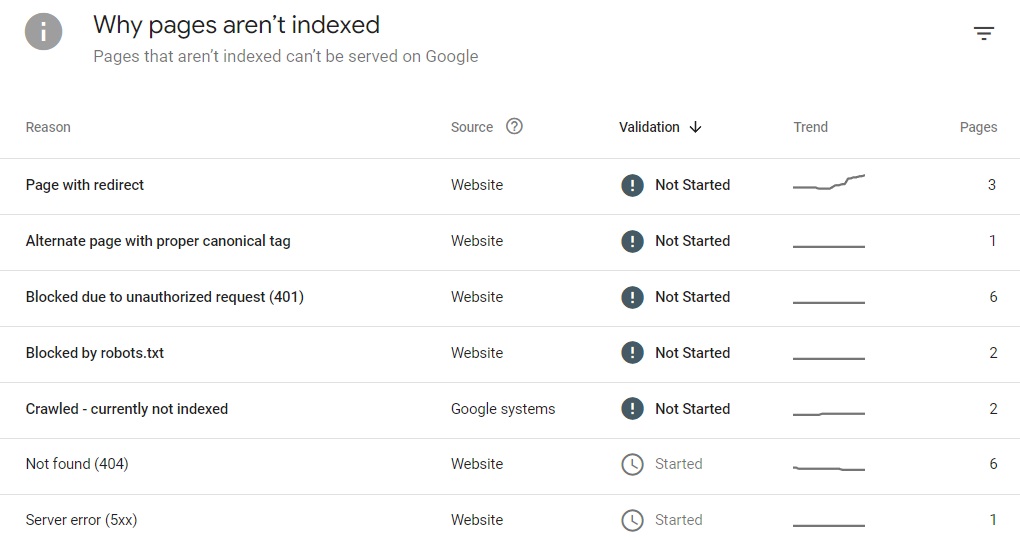
Task: Click the Blocked by robots.txt trend sparkline
Action: (x=829, y=358)
